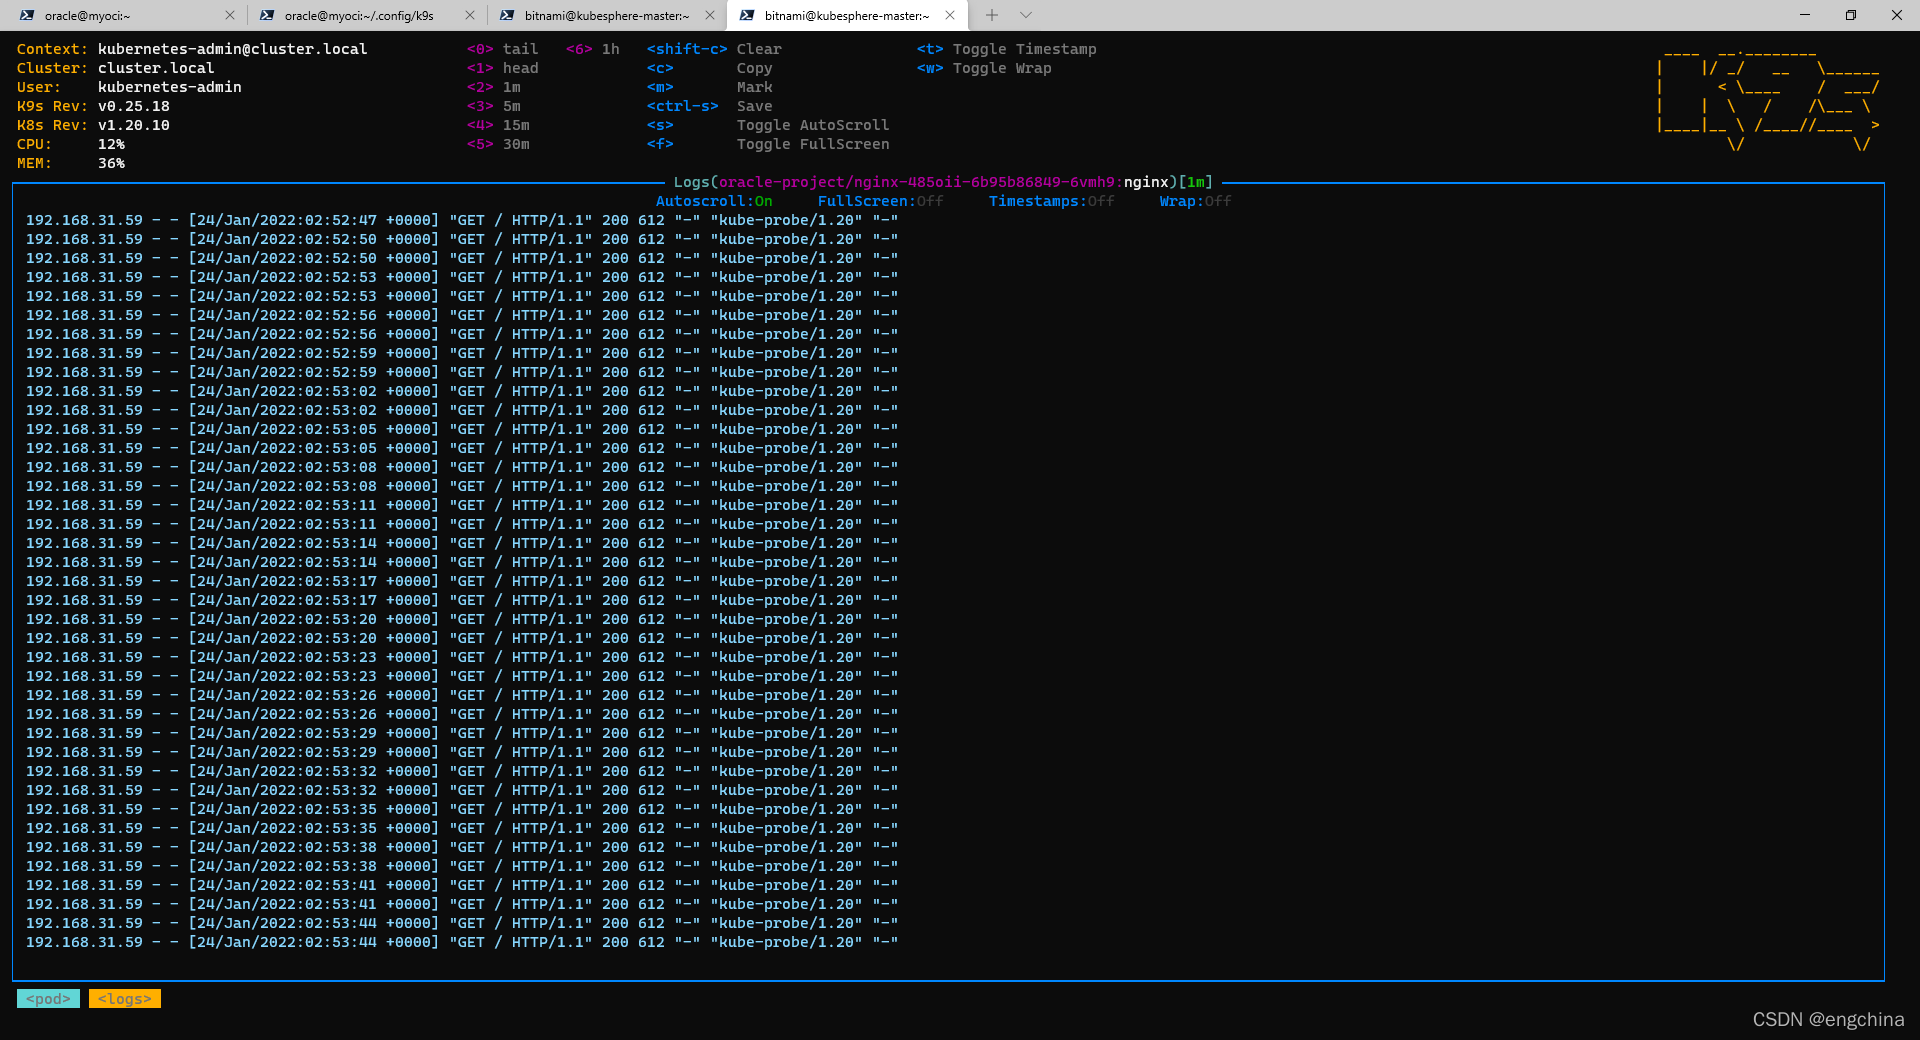This screenshot has height=1040, width=1920.
Task: Click the <1> head shortcut hint
Action: 502,68
